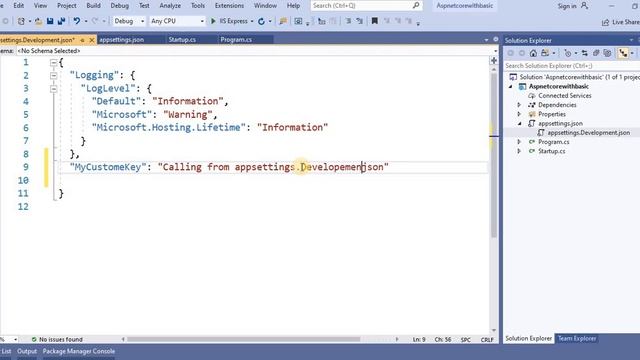Click the Search Solution Explorer field
This screenshot has width=640, height=360.
(x=571, y=66)
